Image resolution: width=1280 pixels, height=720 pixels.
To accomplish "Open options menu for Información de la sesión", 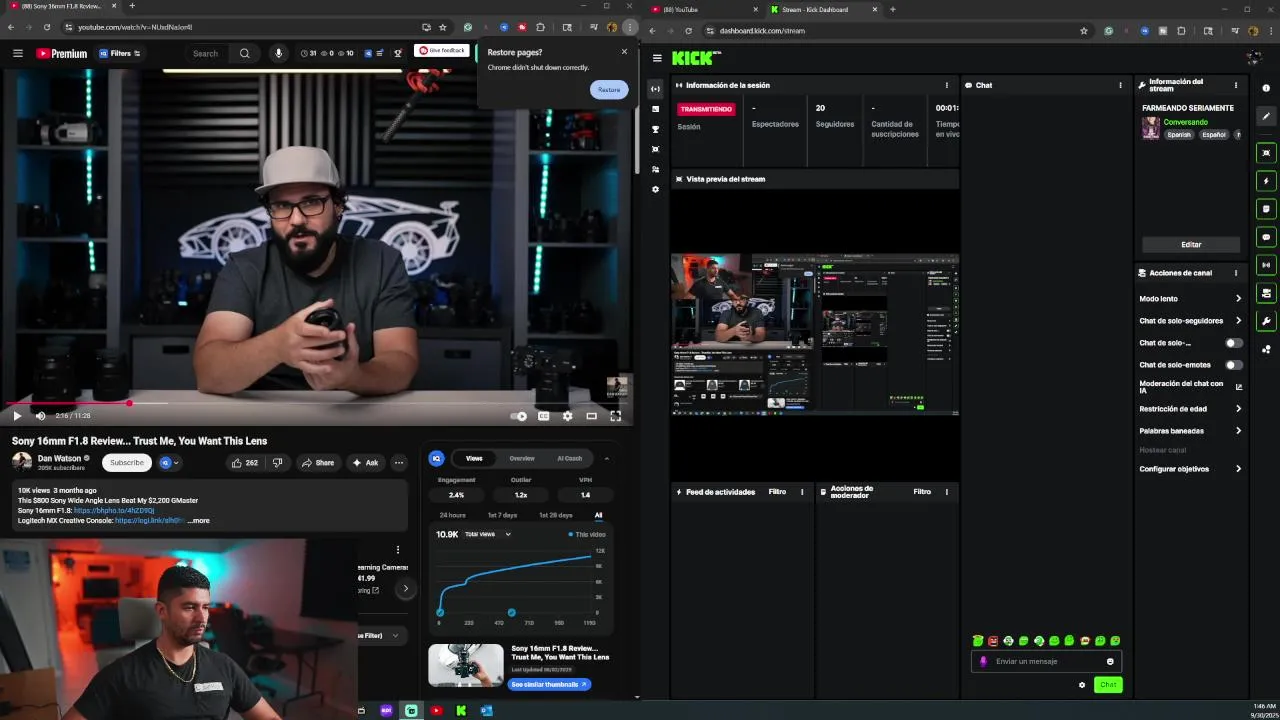I will coord(947,85).
